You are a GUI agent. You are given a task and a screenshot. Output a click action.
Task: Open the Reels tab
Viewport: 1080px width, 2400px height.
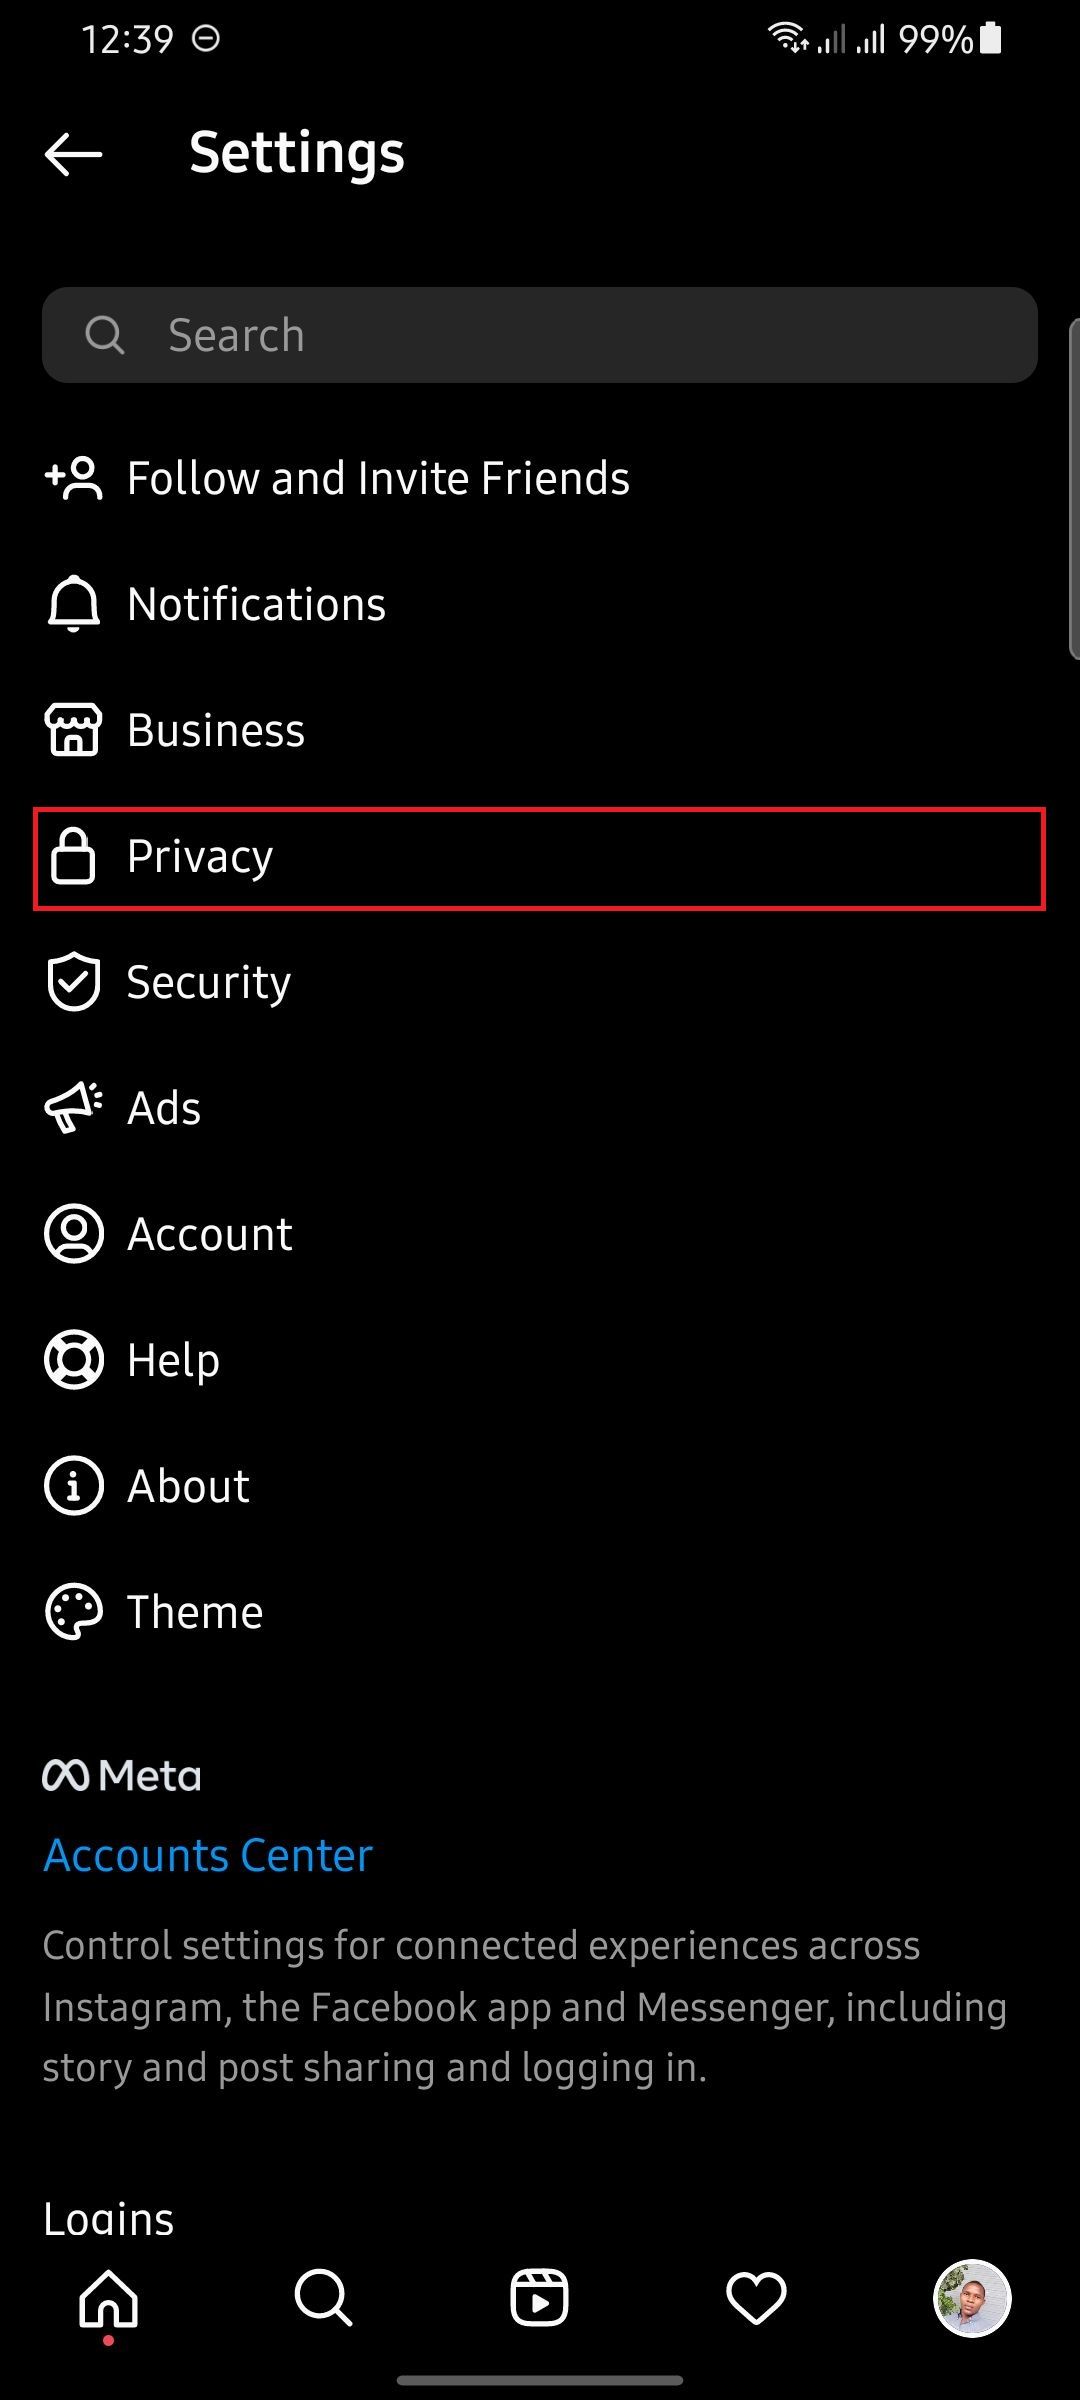coord(539,2298)
